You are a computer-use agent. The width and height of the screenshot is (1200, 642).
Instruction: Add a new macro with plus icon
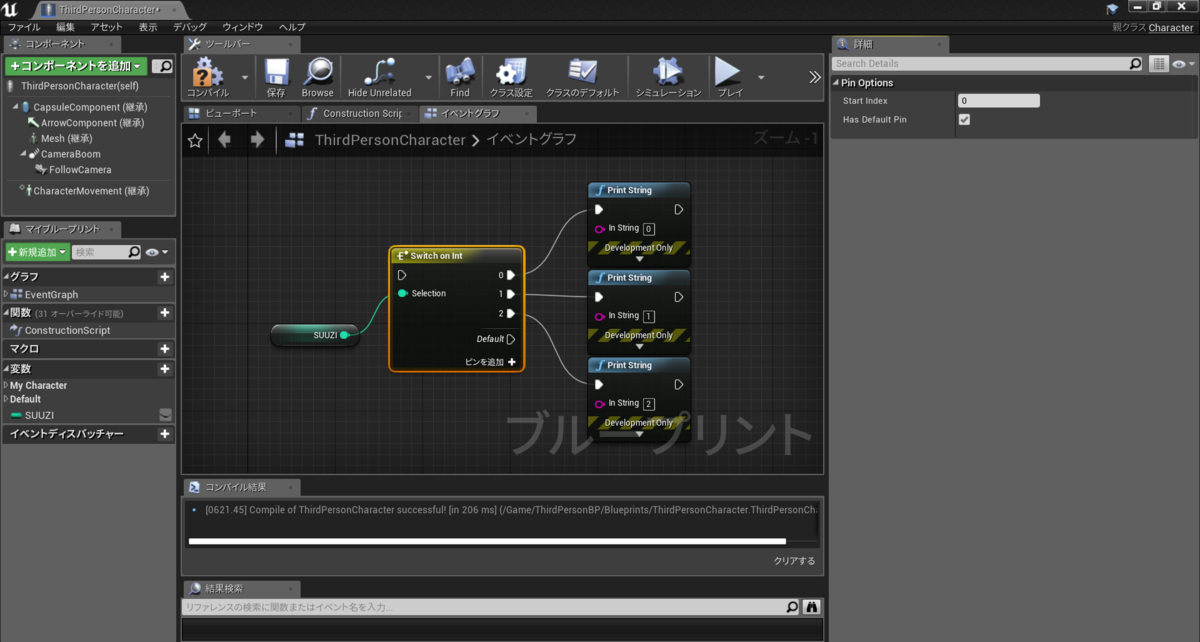tap(164, 349)
